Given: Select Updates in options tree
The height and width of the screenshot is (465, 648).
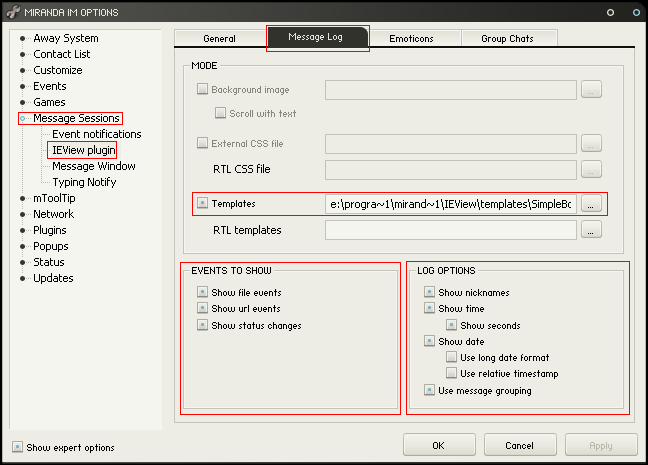Looking at the screenshot, I should pos(53,278).
